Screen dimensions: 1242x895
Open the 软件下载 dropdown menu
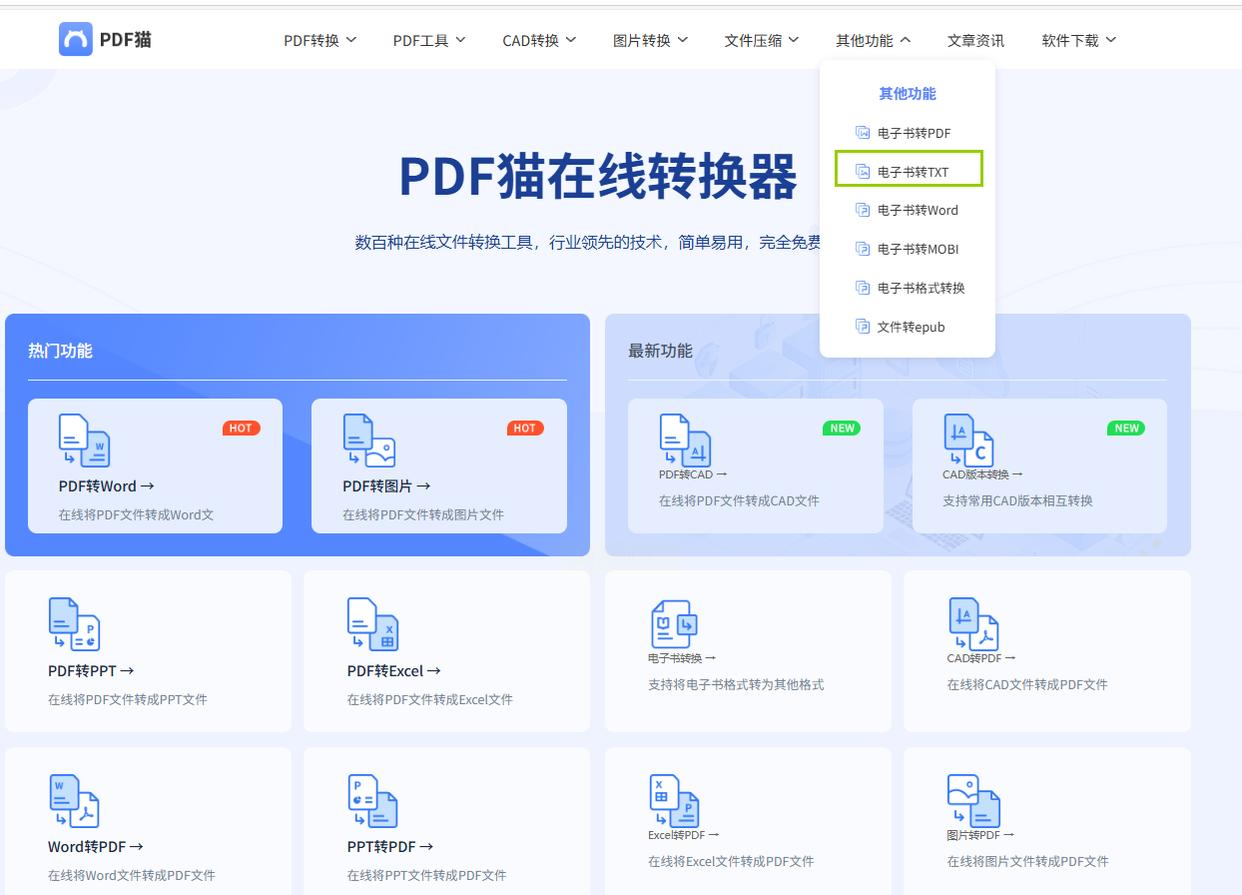[x=1078, y=40]
